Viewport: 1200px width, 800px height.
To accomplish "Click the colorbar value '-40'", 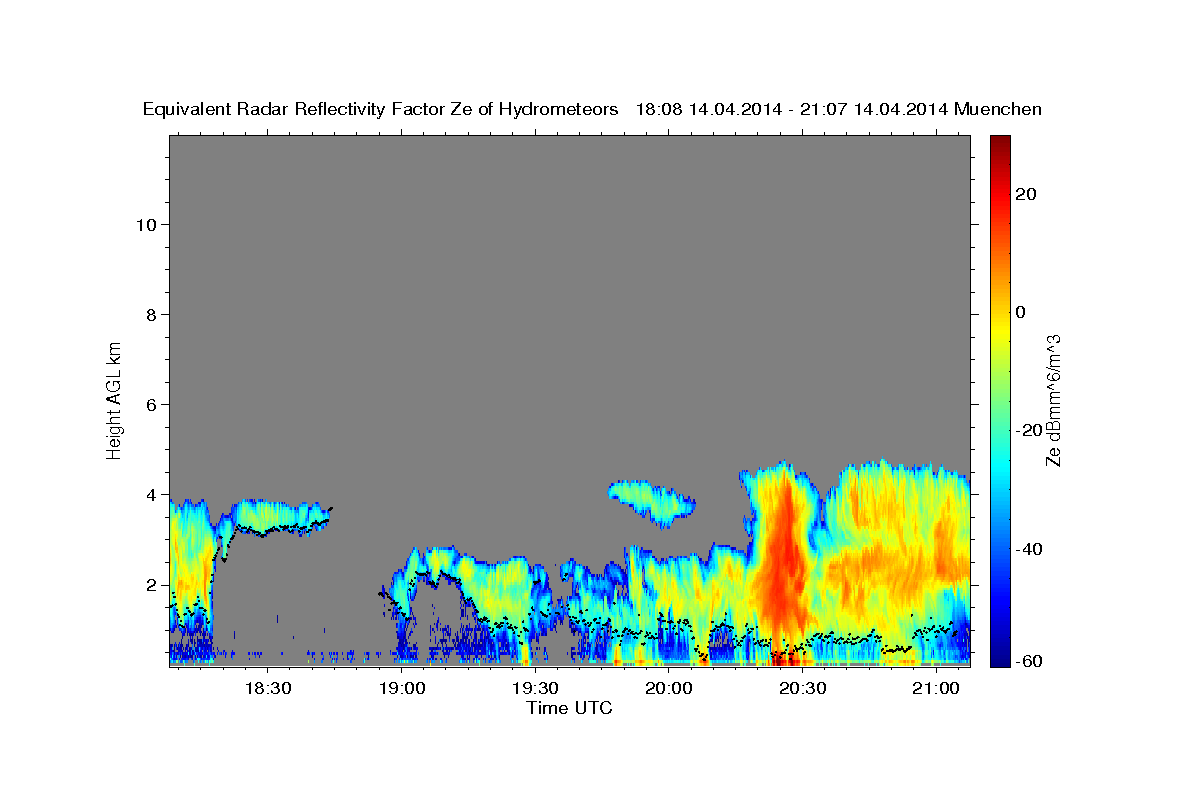I will coord(1029,549).
